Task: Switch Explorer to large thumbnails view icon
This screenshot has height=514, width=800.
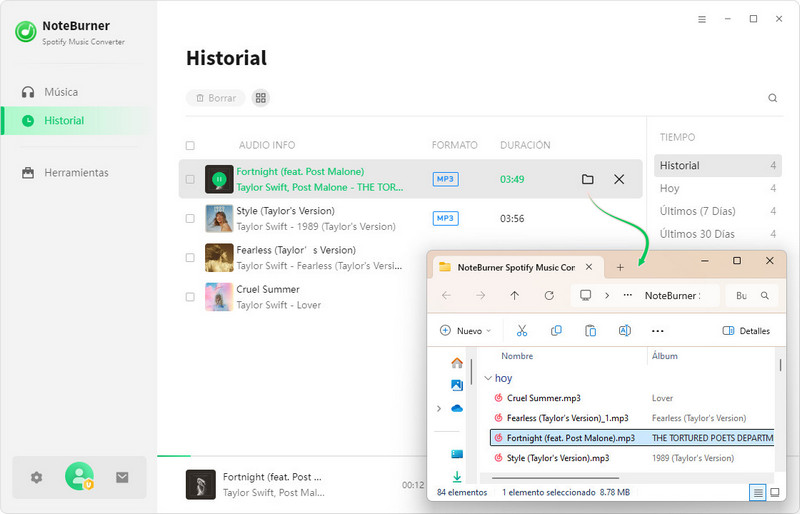Action: pyautogui.click(x=774, y=493)
